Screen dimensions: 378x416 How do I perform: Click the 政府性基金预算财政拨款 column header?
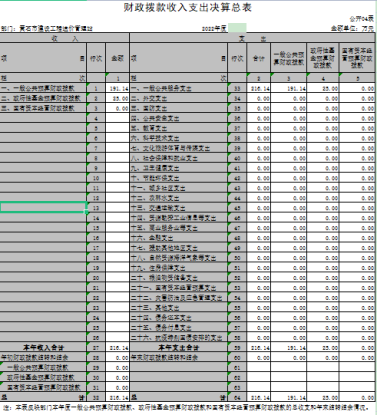tap(322, 58)
